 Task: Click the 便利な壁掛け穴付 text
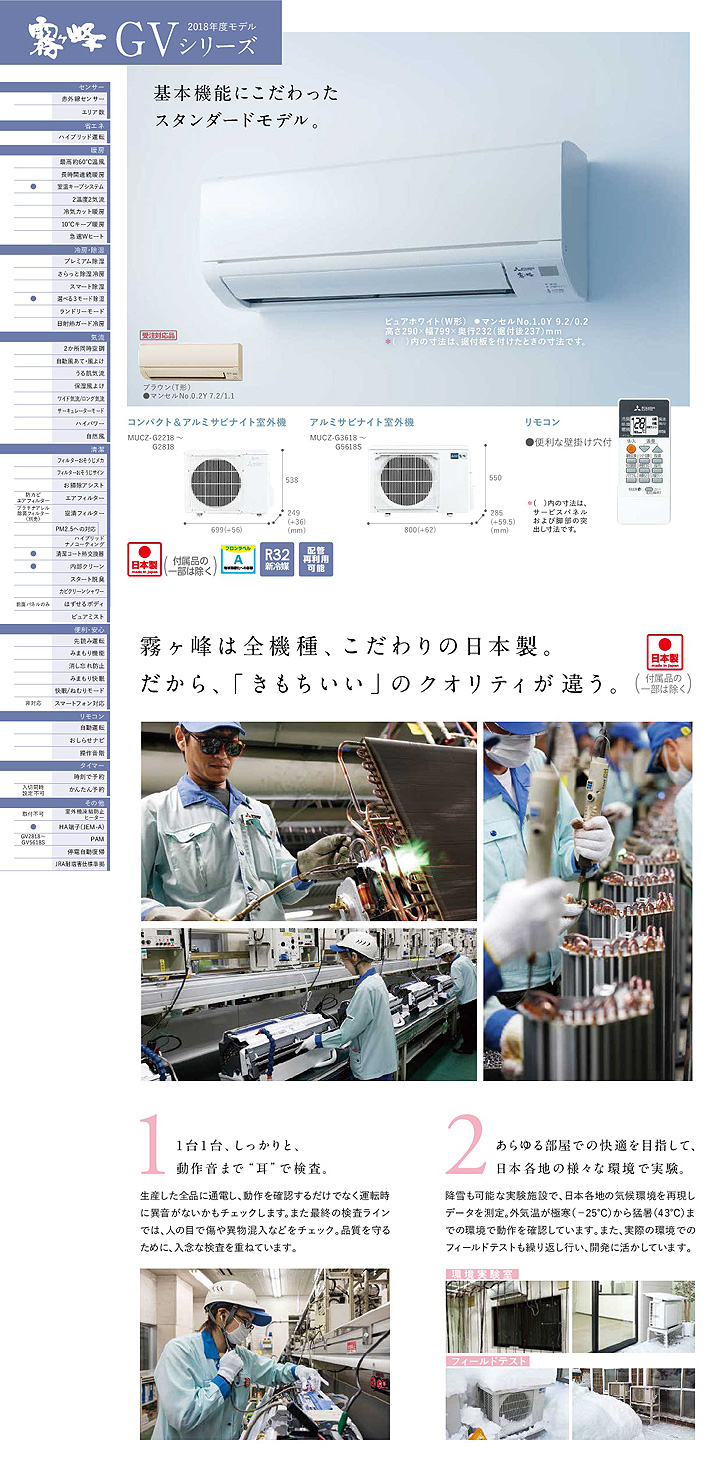coord(567,441)
